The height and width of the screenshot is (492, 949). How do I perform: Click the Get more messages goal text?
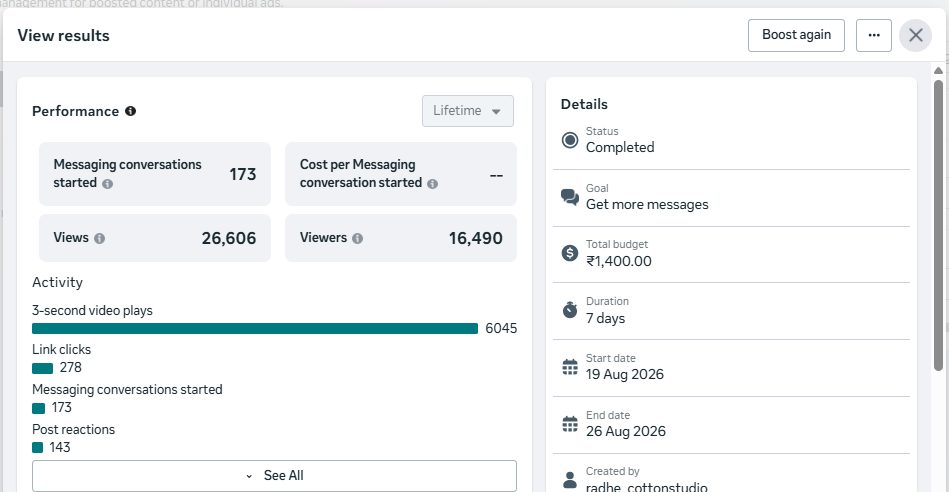(x=647, y=205)
